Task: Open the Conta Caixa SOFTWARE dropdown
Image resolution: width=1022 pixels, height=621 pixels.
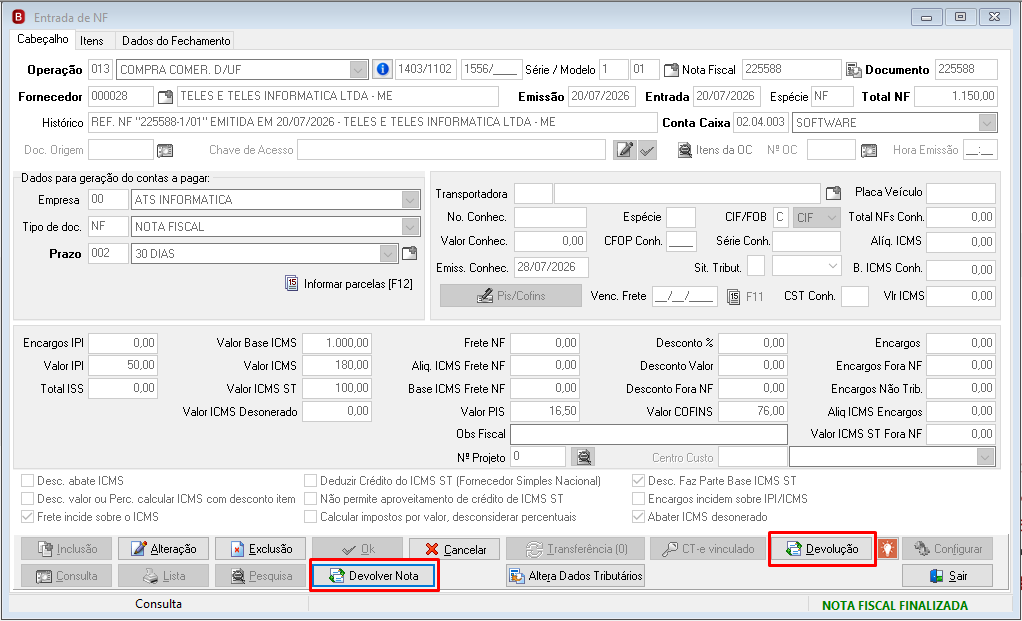Action: coord(987,123)
